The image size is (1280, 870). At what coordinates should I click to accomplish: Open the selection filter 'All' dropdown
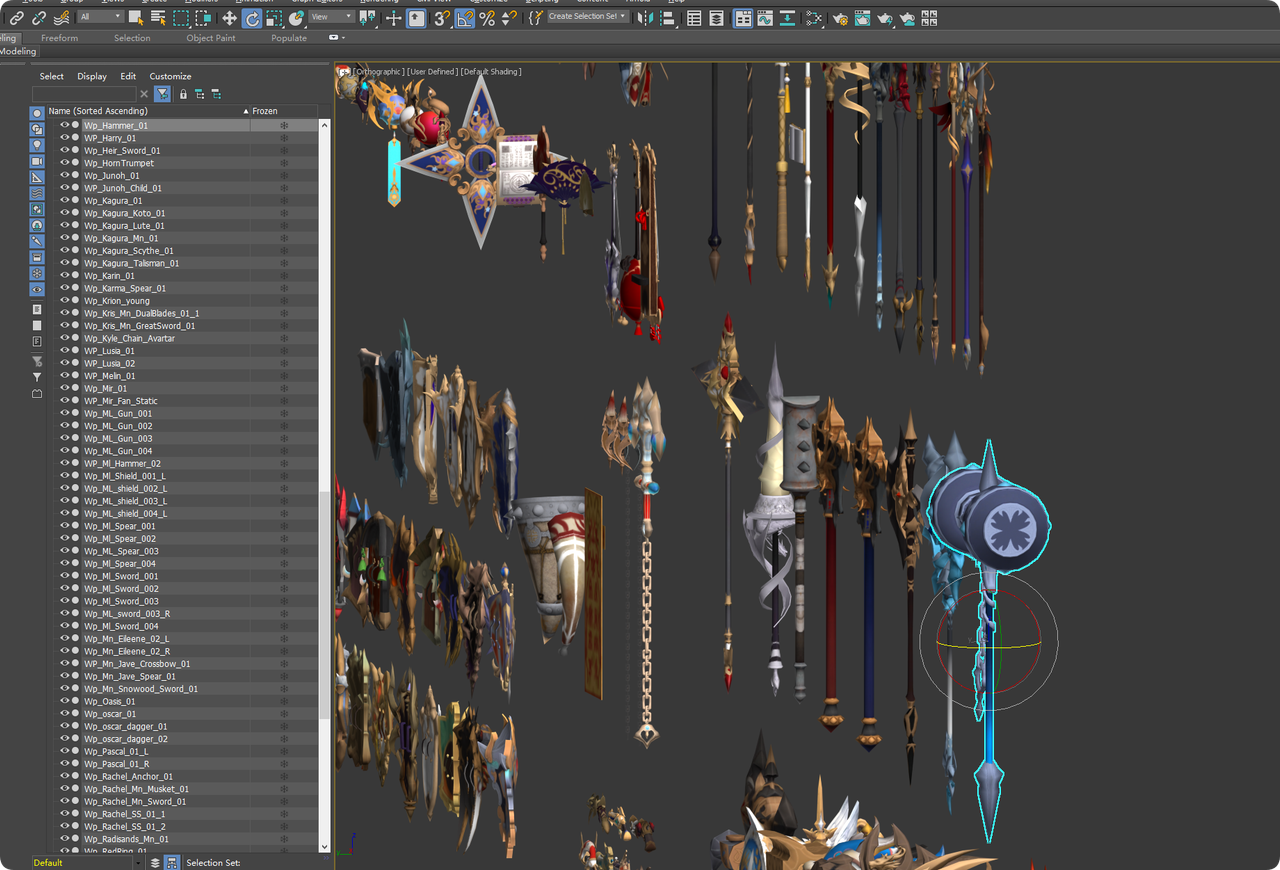pos(100,17)
